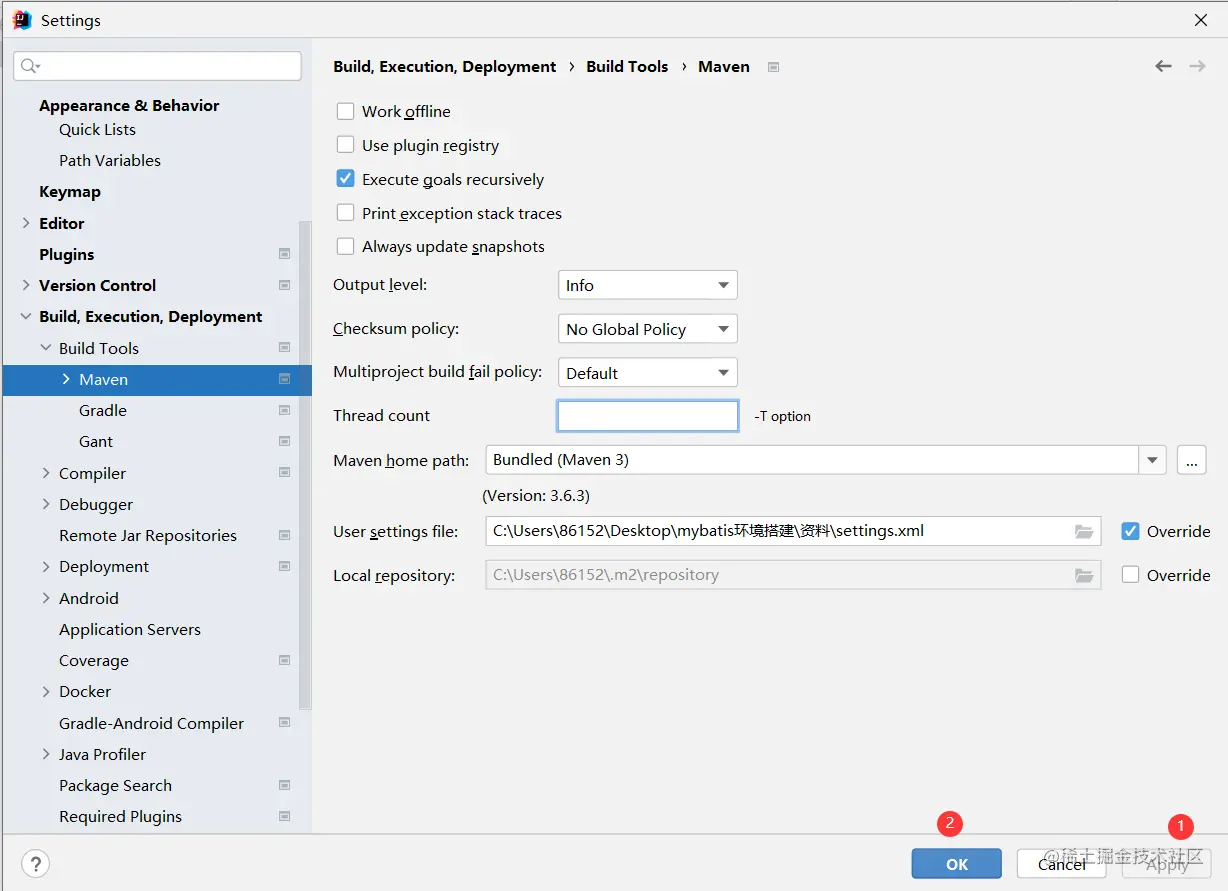The width and height of the screenshot is (1228, 891).
Task: Close the Settings dialog window
Action: click(1200, 20)
